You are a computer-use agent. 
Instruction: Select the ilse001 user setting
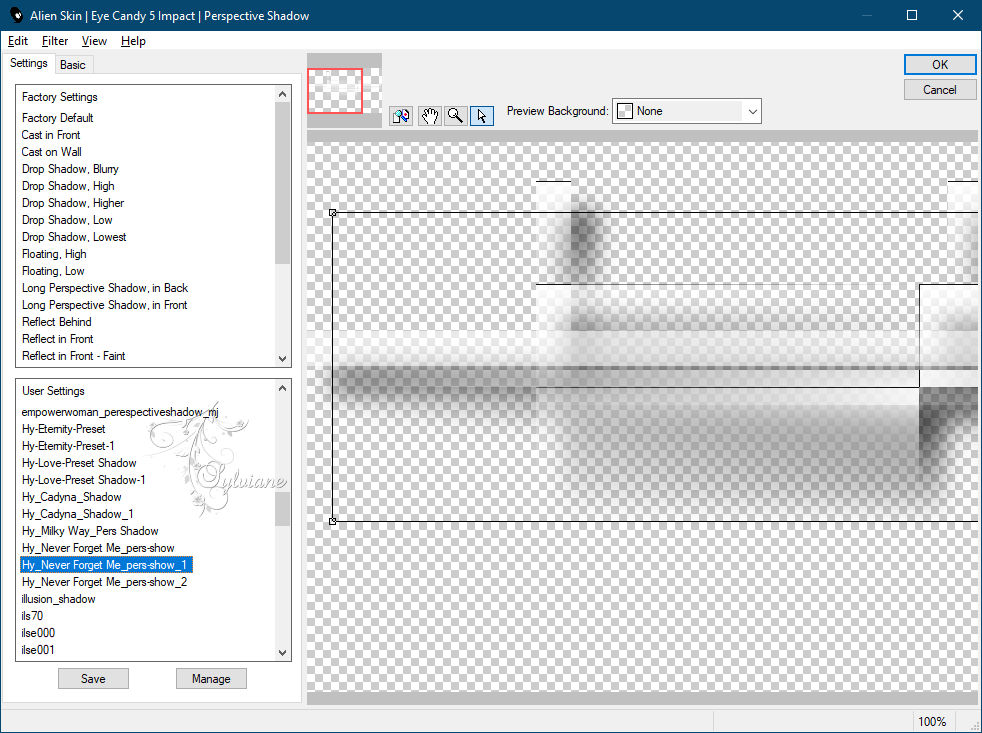[38, 650]
